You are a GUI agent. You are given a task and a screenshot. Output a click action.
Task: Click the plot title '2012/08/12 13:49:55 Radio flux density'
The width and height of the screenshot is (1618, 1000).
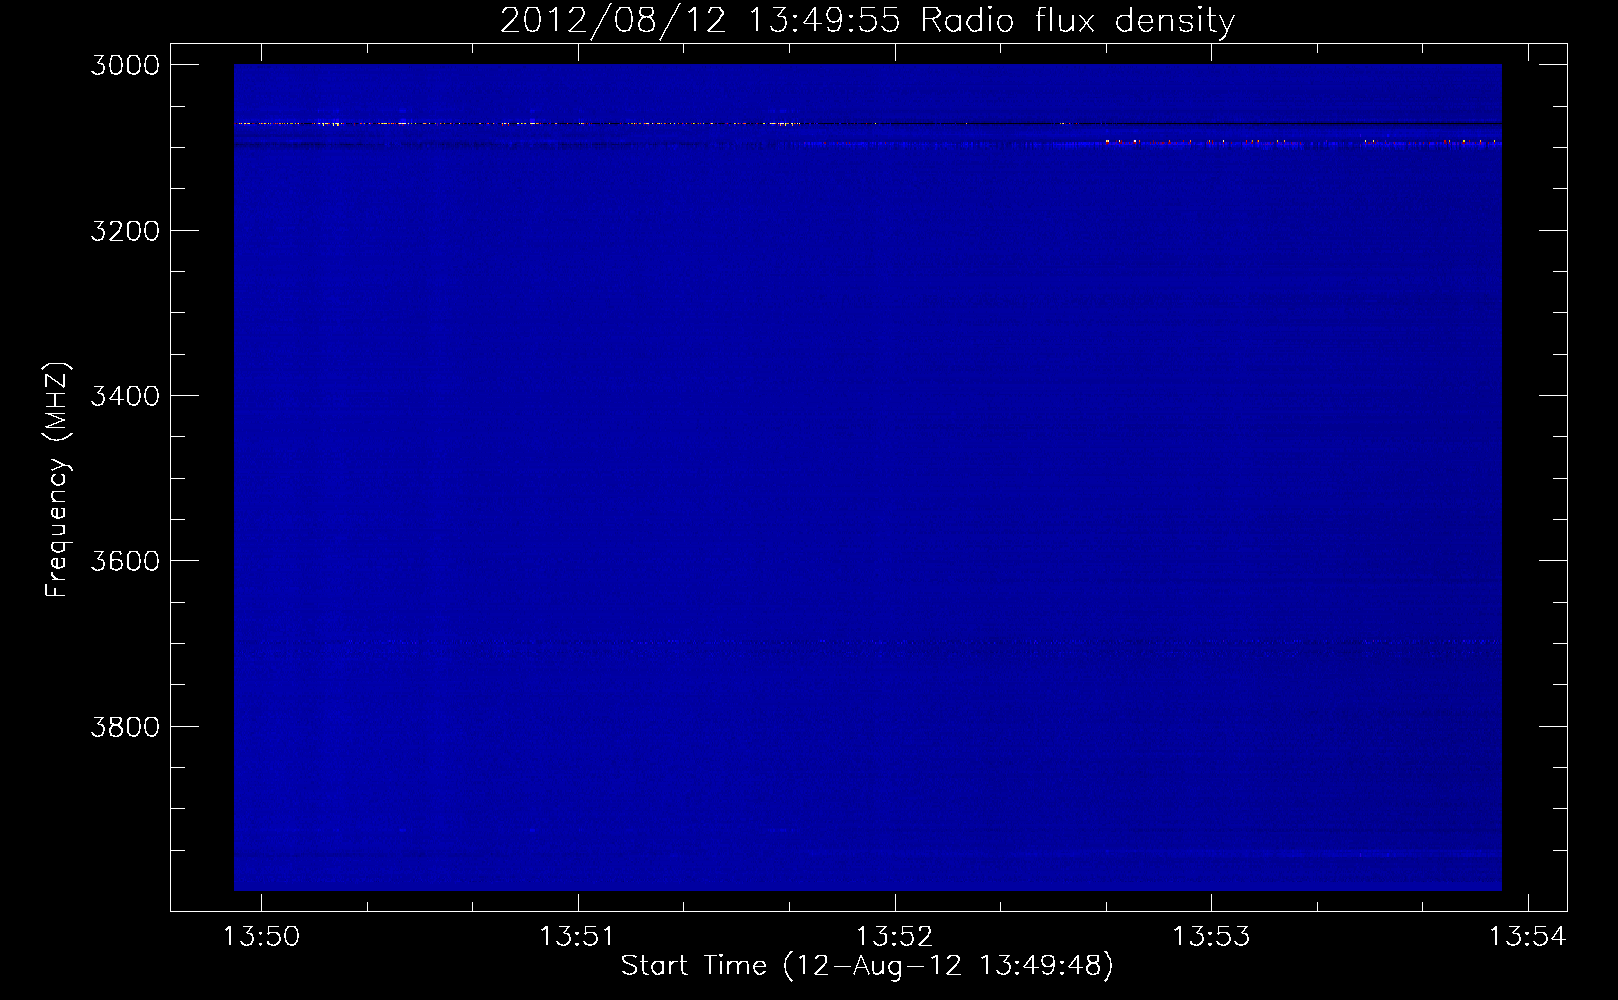pyautogui.click(x=867, y=21)
